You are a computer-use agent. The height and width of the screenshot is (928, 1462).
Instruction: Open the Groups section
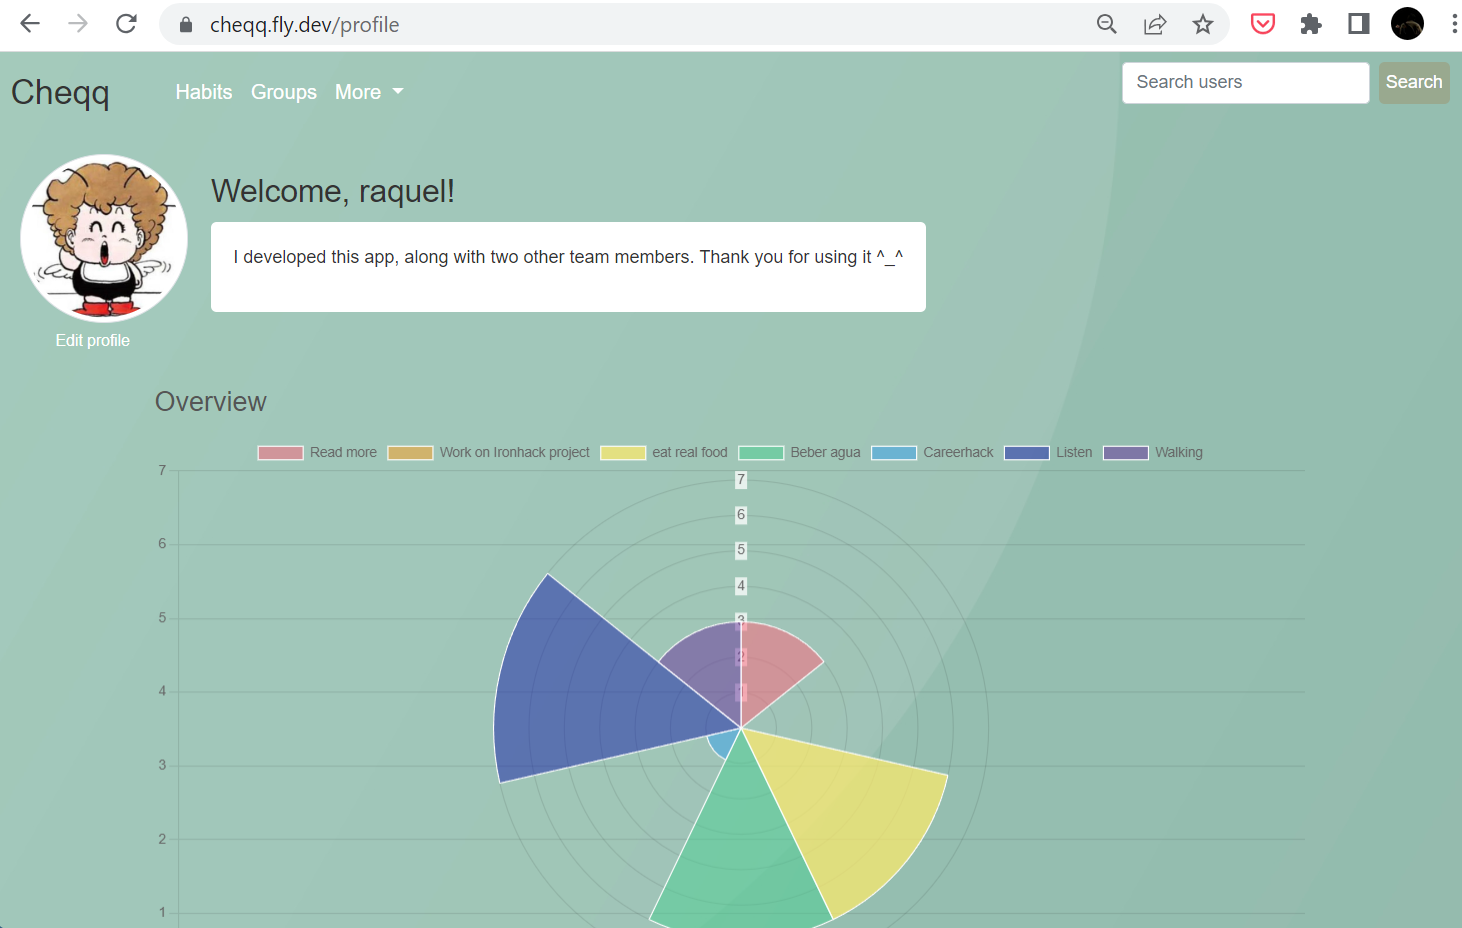284,92
